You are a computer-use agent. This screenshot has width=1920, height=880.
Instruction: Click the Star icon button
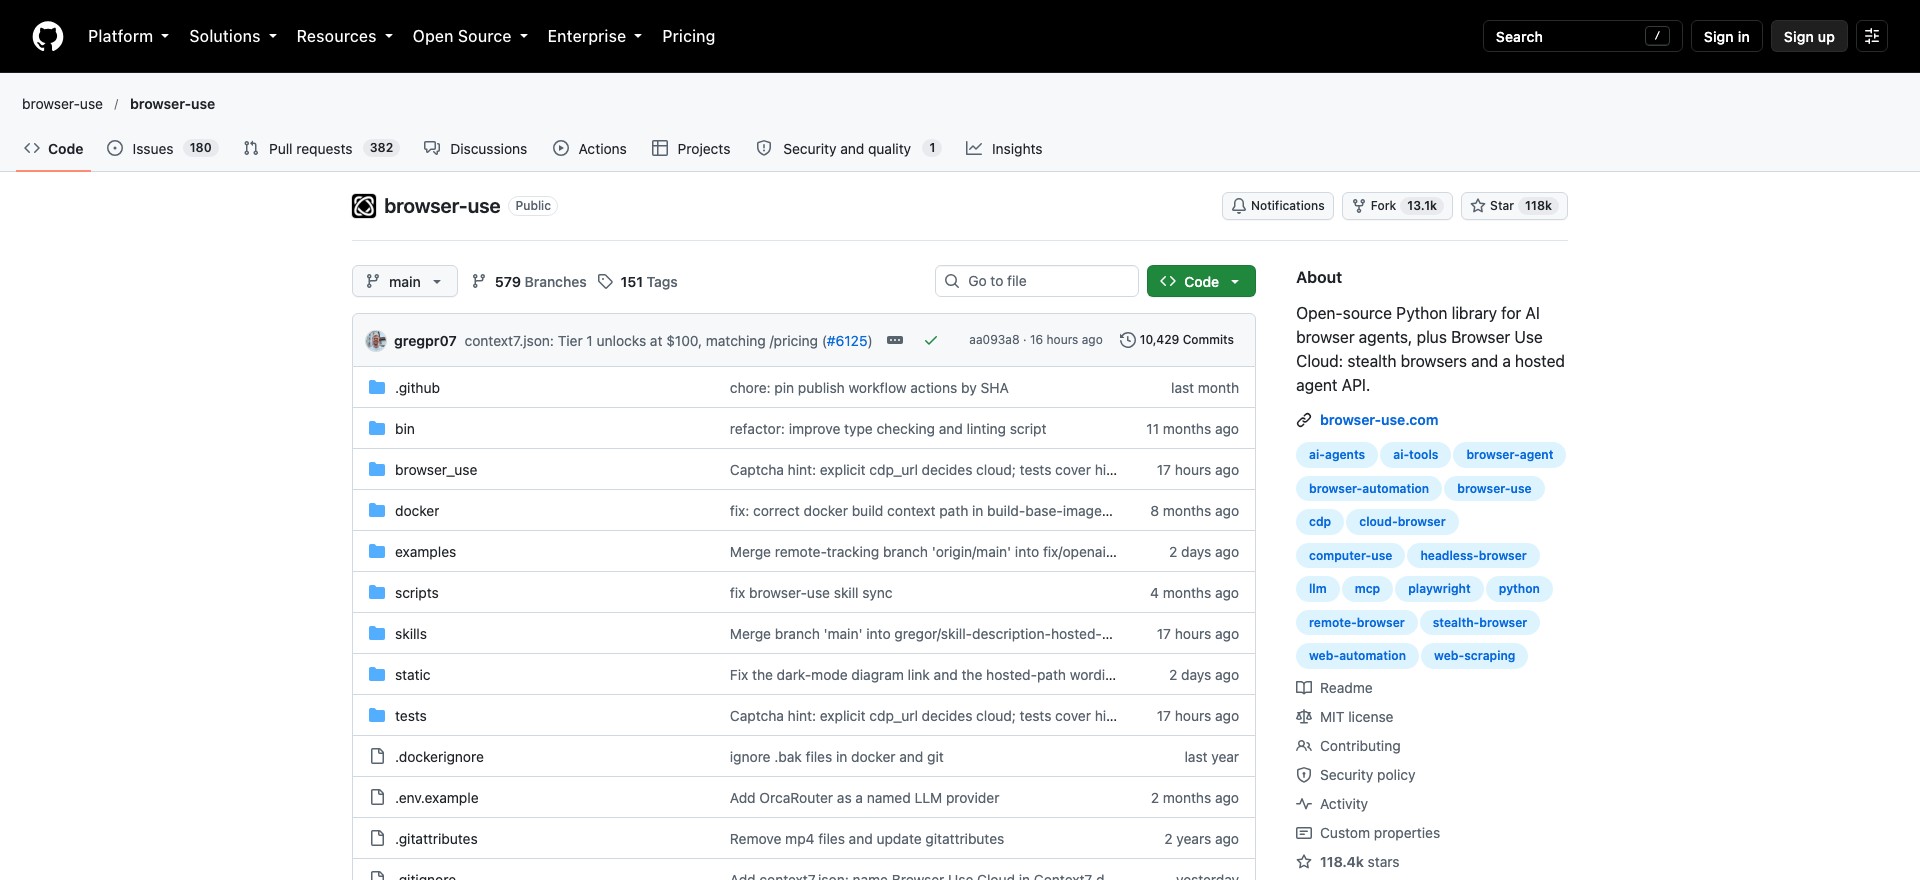click(1514, 206)
